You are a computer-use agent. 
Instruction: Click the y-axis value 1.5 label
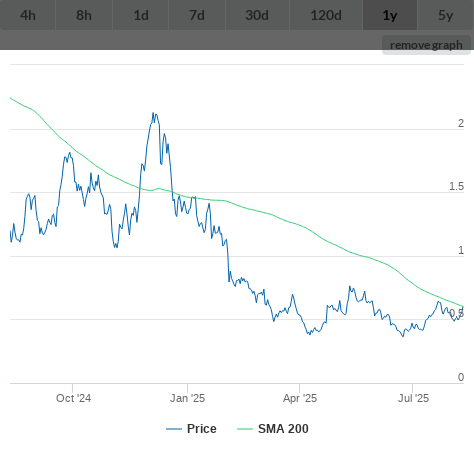point(456,186)
